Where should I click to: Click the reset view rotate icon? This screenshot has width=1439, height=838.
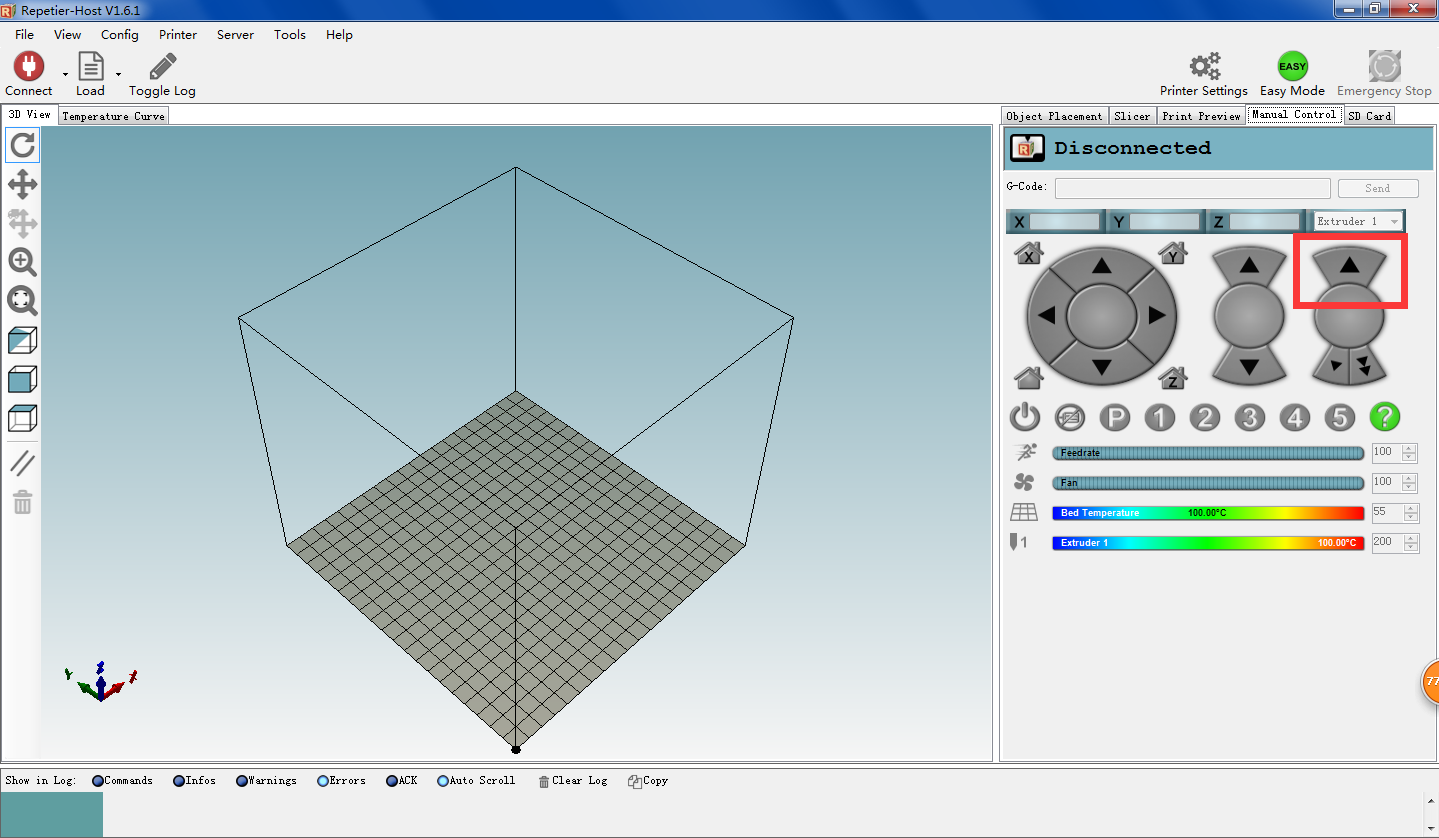click(22, 146)
